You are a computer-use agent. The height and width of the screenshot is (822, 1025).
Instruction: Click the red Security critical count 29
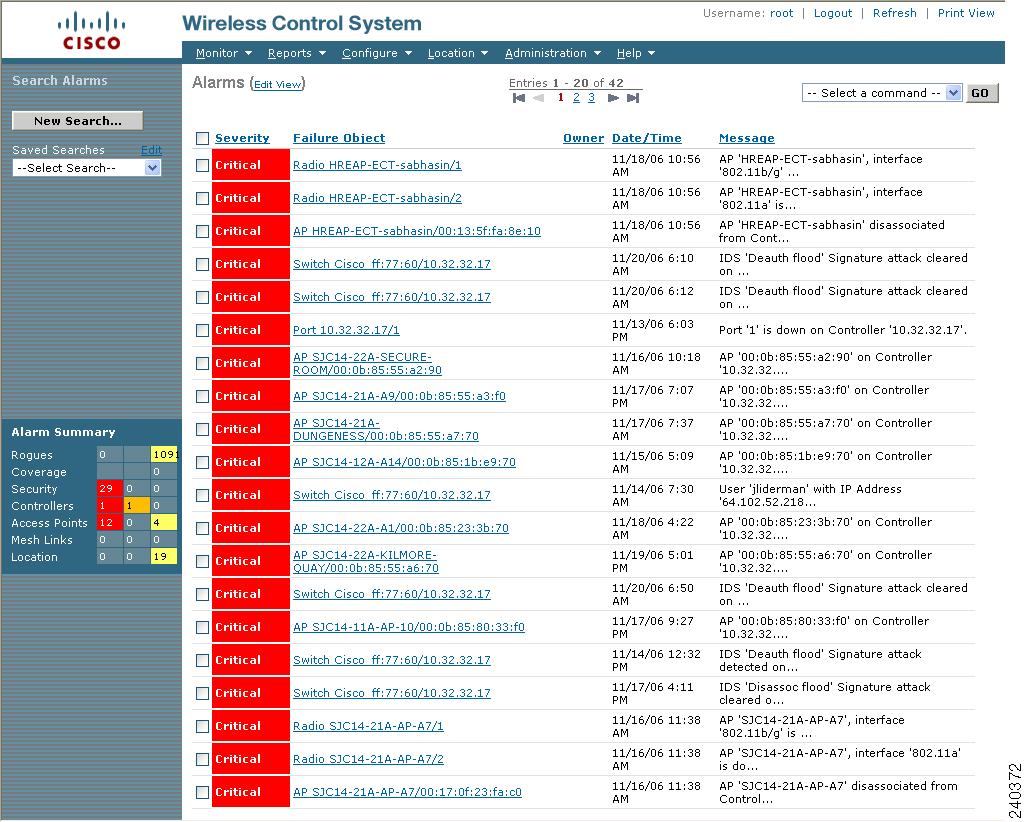coord(109,488)
